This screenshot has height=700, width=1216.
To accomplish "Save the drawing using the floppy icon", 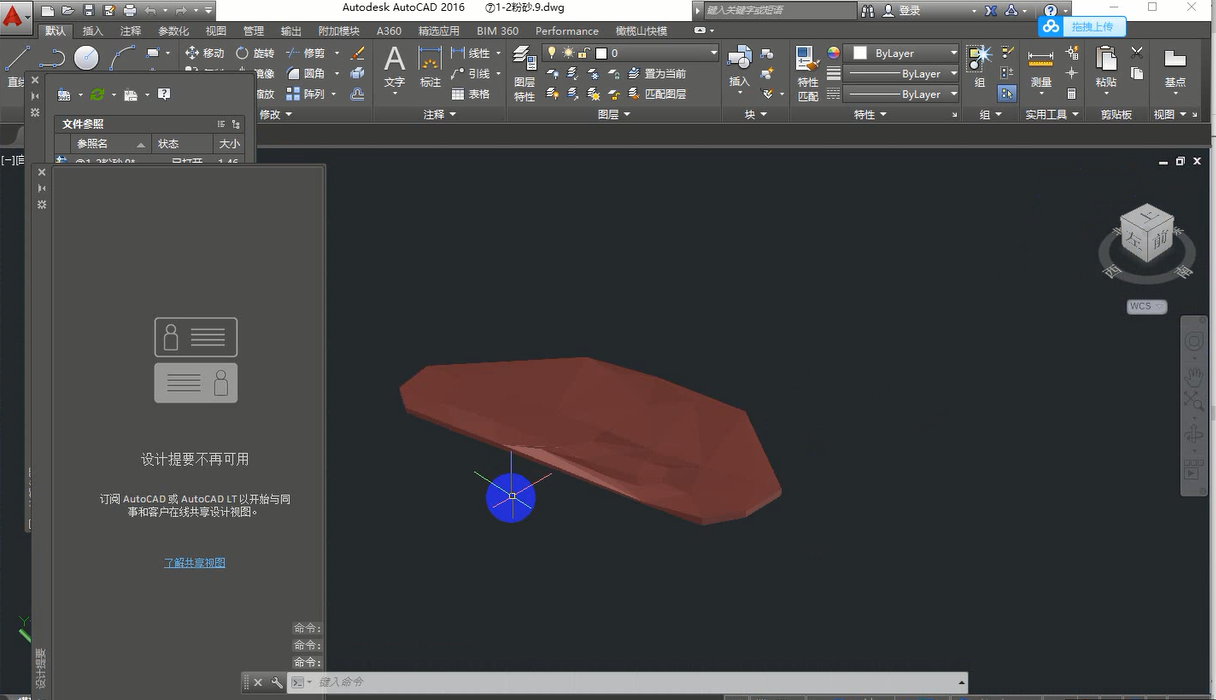I will click(x=88, y=10).
